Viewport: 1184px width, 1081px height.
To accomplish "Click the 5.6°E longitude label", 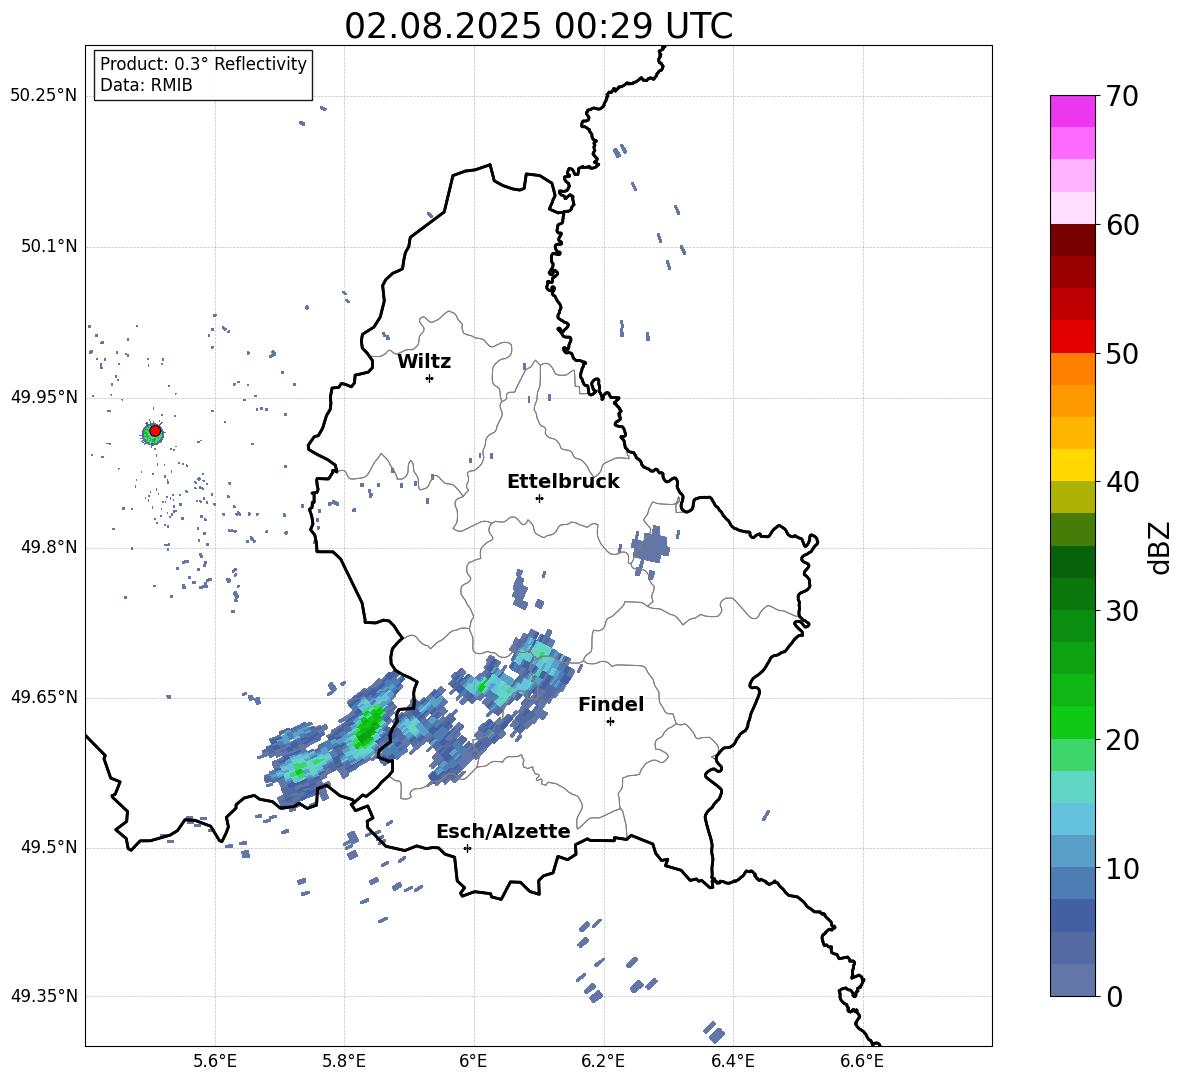I will click(215, 1061).
